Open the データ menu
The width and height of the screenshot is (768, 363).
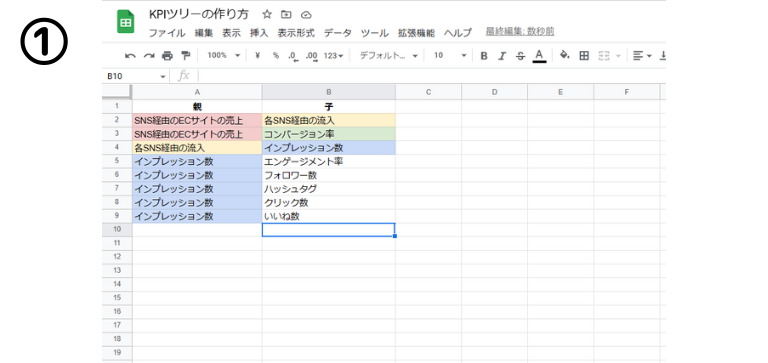pos(337,33)
